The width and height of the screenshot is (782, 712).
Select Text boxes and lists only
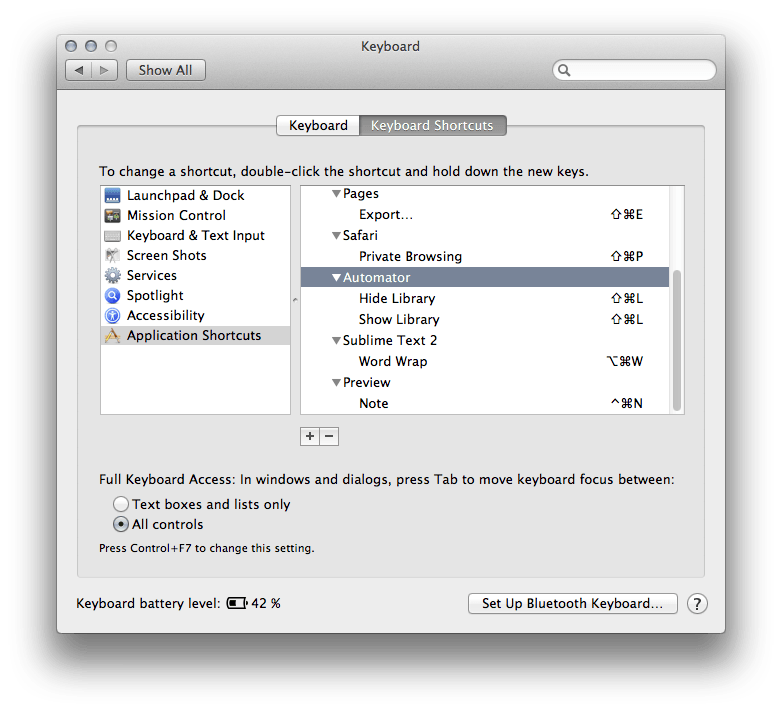[x=121, y=505]
